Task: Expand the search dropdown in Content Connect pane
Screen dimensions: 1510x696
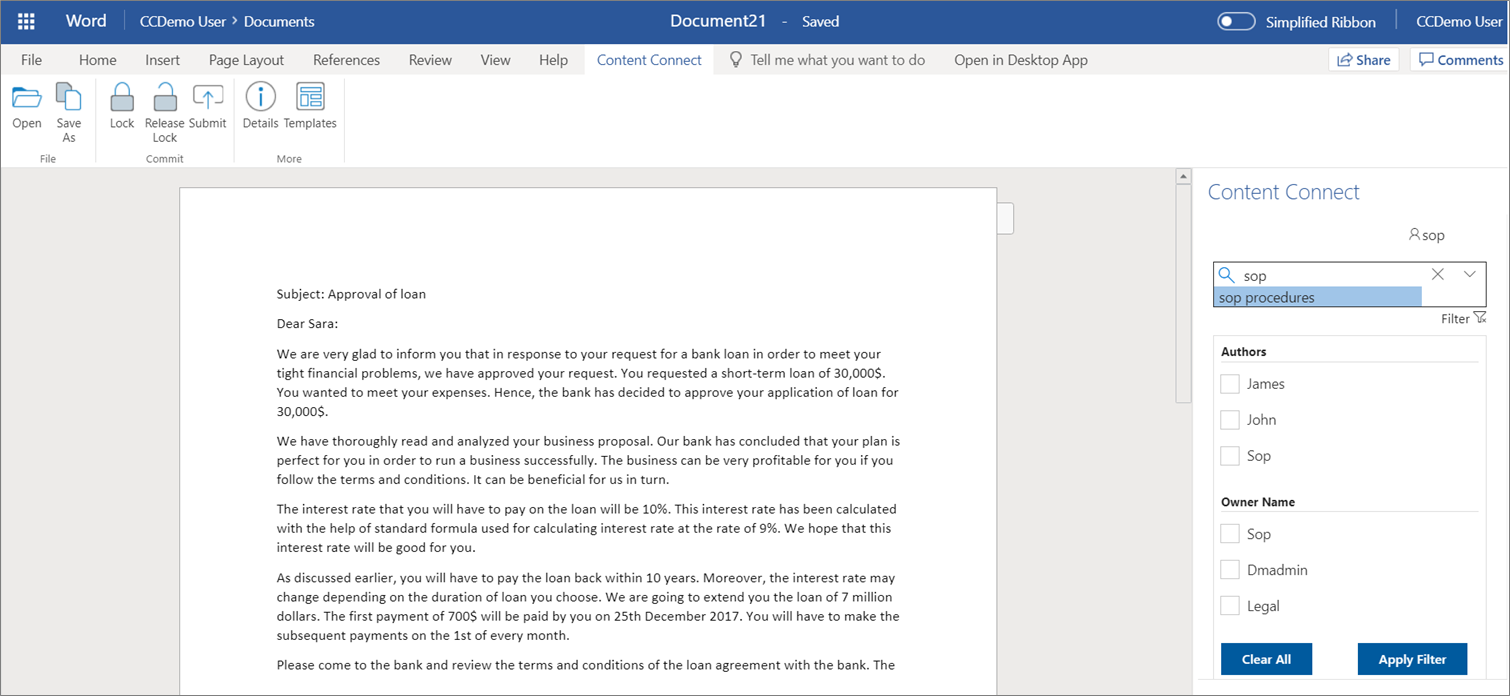Action: tap(1469, 274)
